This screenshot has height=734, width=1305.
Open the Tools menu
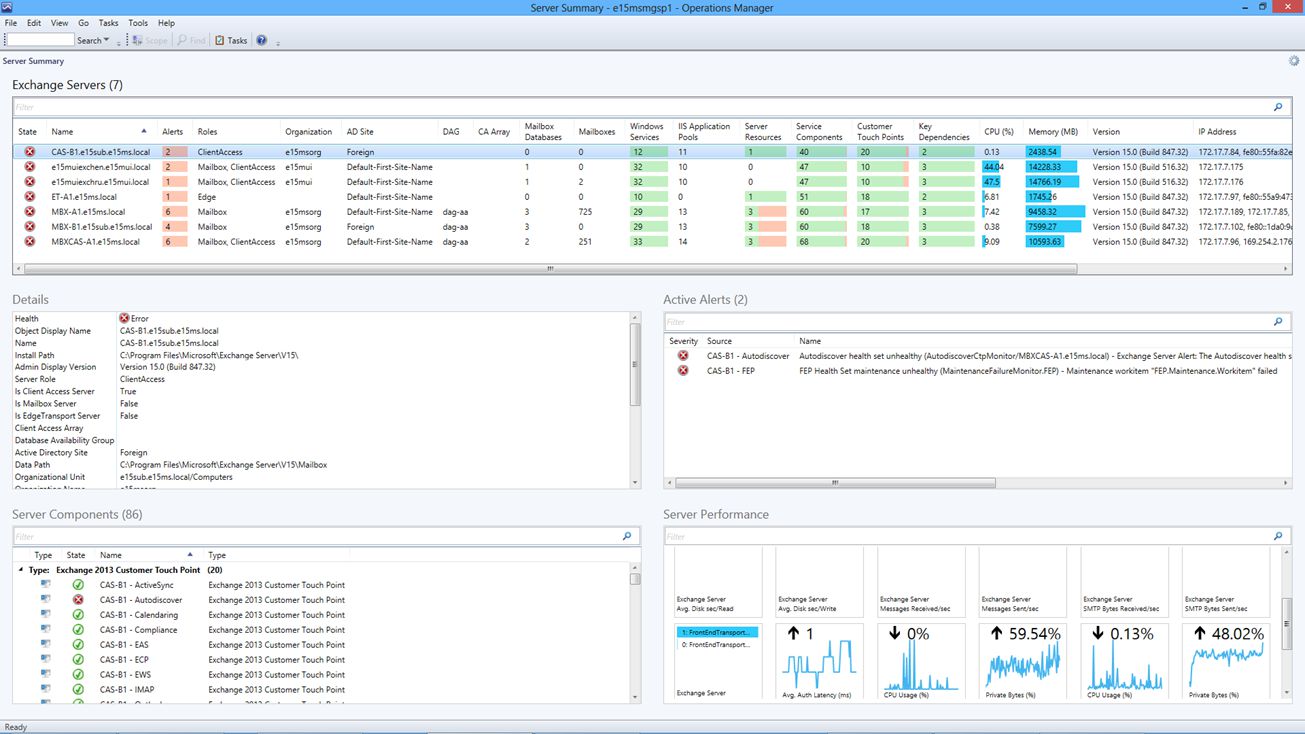pos(138,23)
